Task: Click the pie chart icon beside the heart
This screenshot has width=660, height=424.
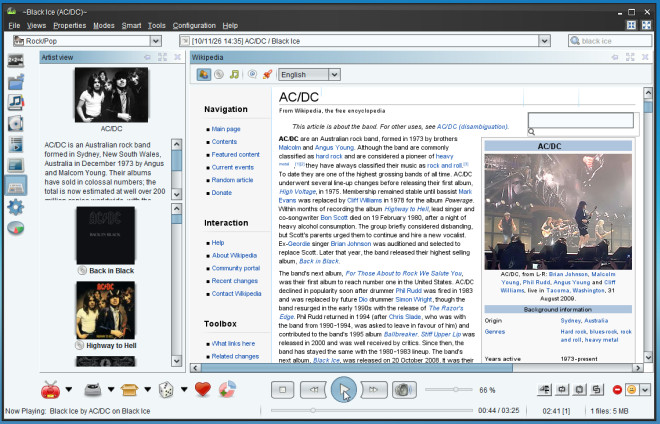Action: (x=227, y=389)
